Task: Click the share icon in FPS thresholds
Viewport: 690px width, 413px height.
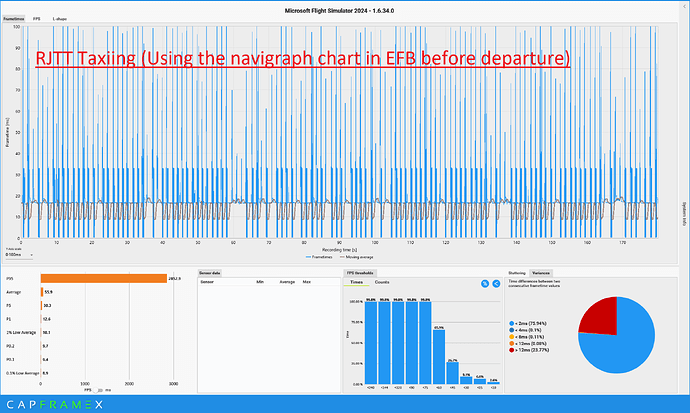Action: click(497, 284)
